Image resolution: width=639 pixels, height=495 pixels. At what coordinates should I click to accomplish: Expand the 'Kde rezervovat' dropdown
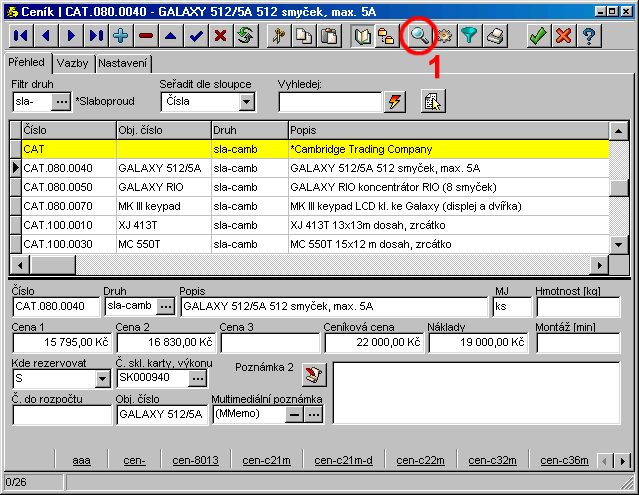[101, 379]
